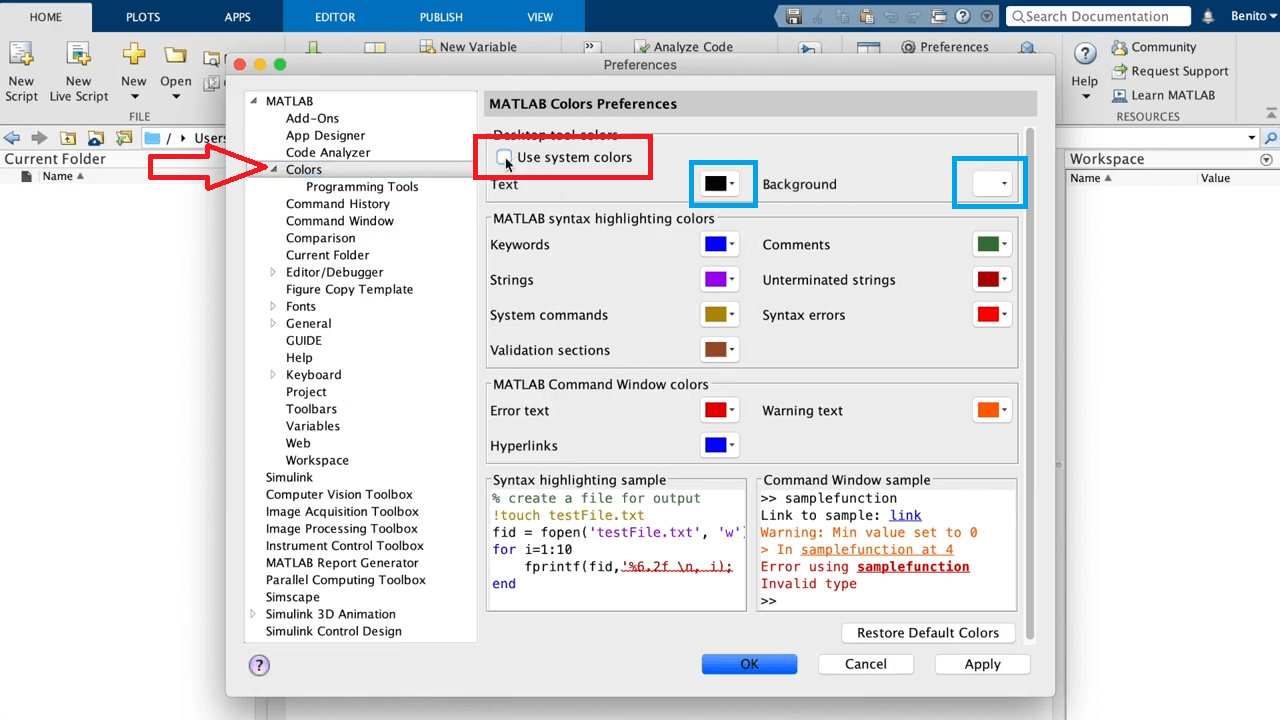The image size is (1280, 720).
Task: Open the System commands color dropdown
Action: pos(719,315)
